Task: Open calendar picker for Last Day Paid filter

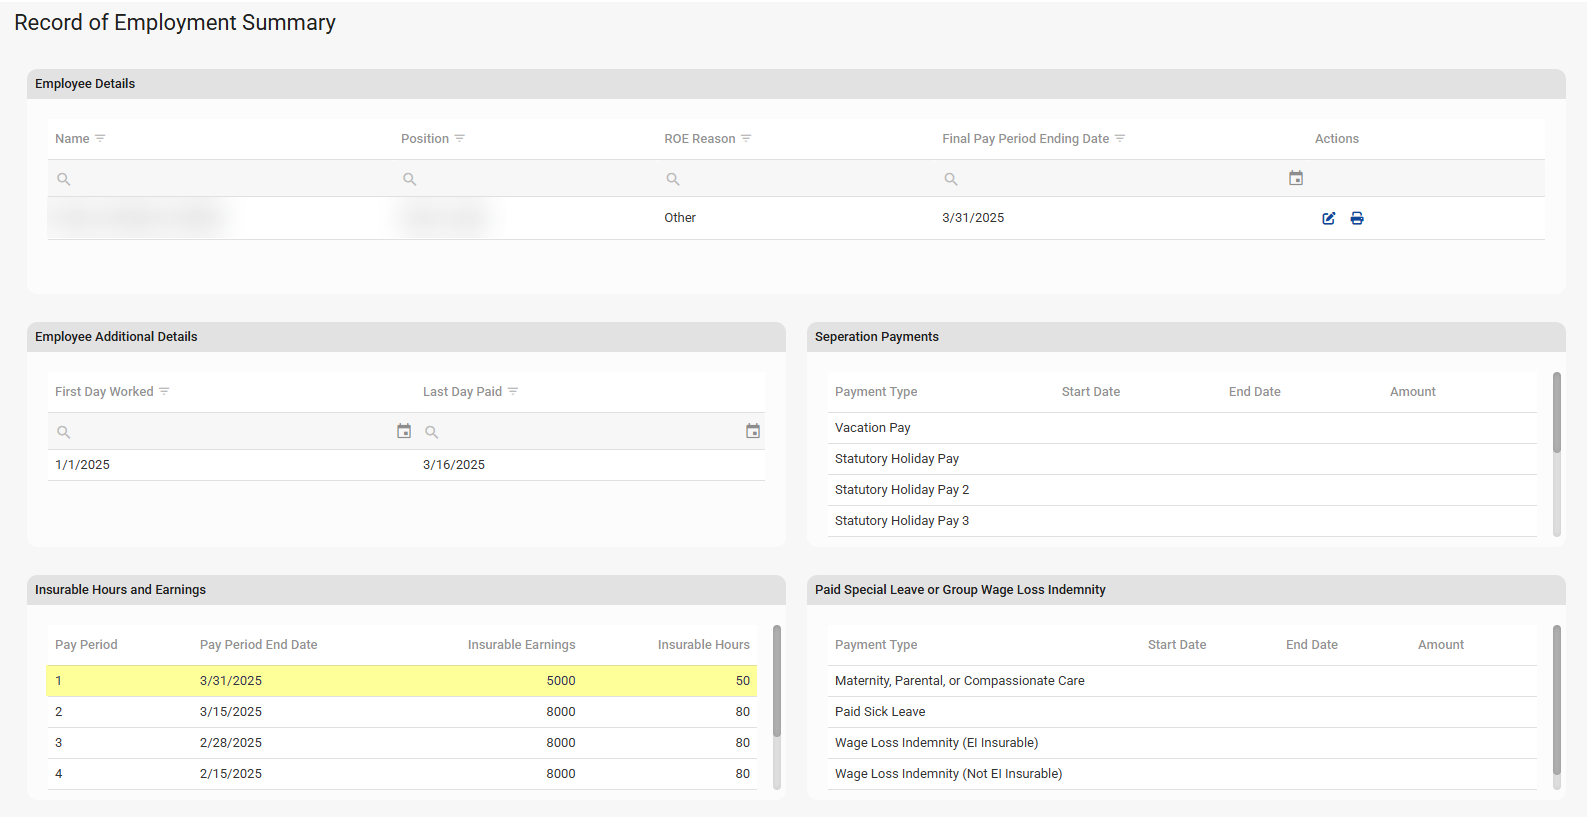Action: [x=753, y=431]
